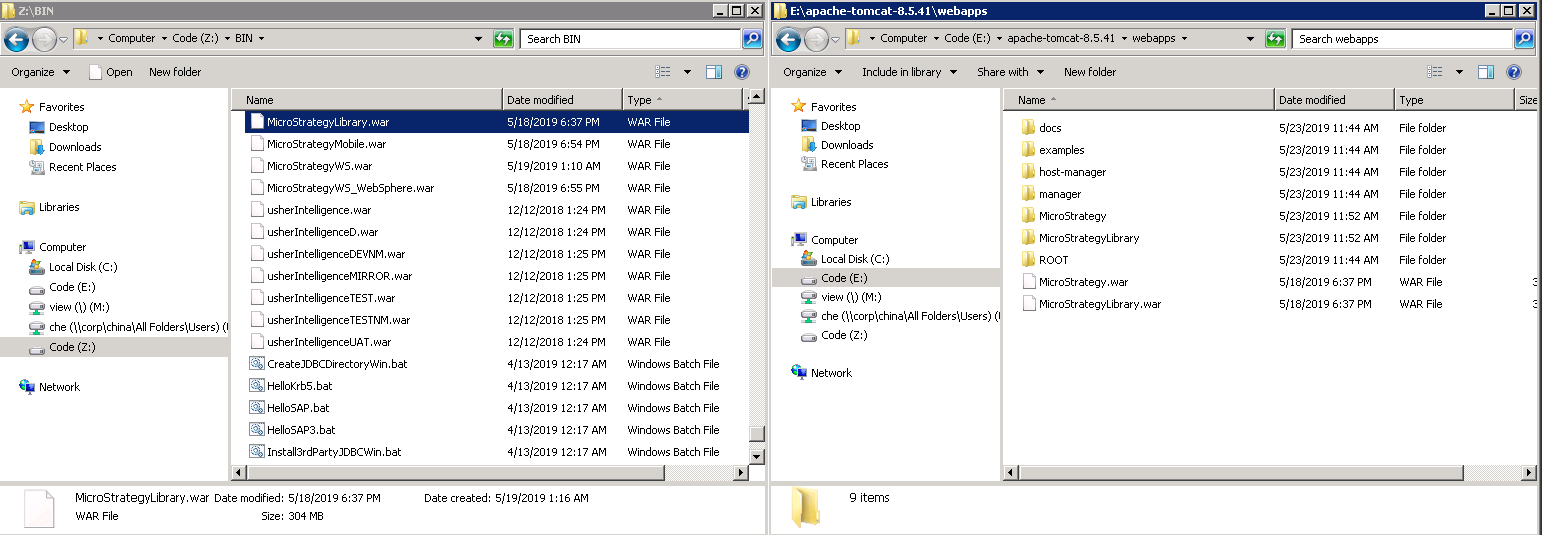Click Search BIN input field
1542x535 pixels.
point(631,39)
